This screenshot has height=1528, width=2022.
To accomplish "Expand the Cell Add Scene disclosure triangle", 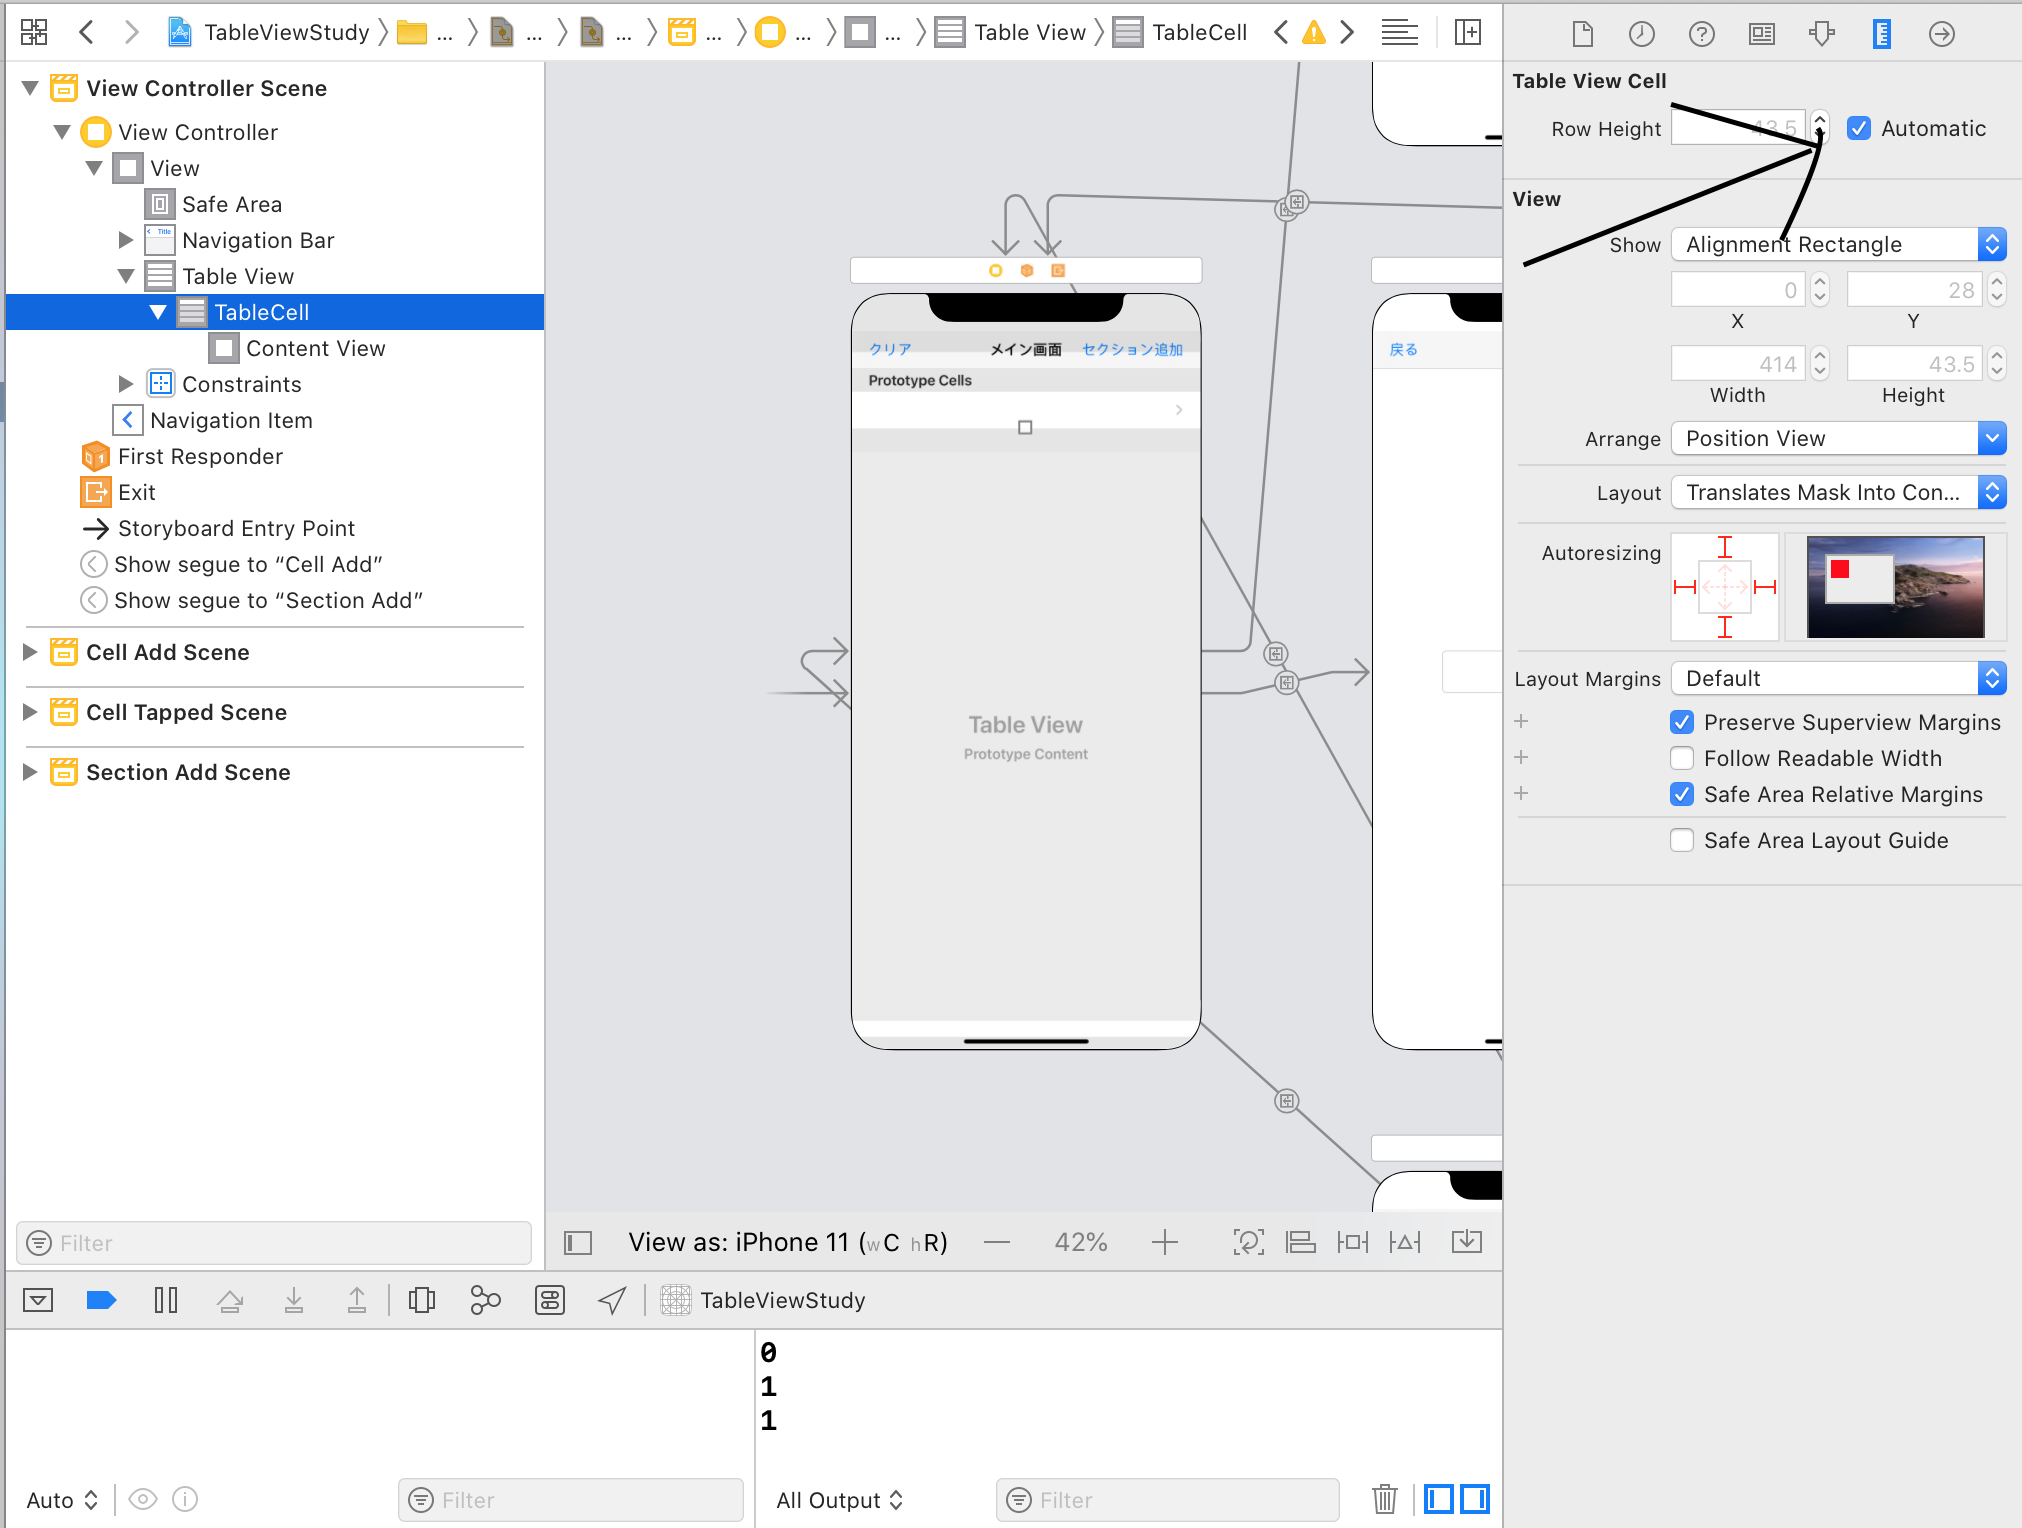I will click(30, 652).
